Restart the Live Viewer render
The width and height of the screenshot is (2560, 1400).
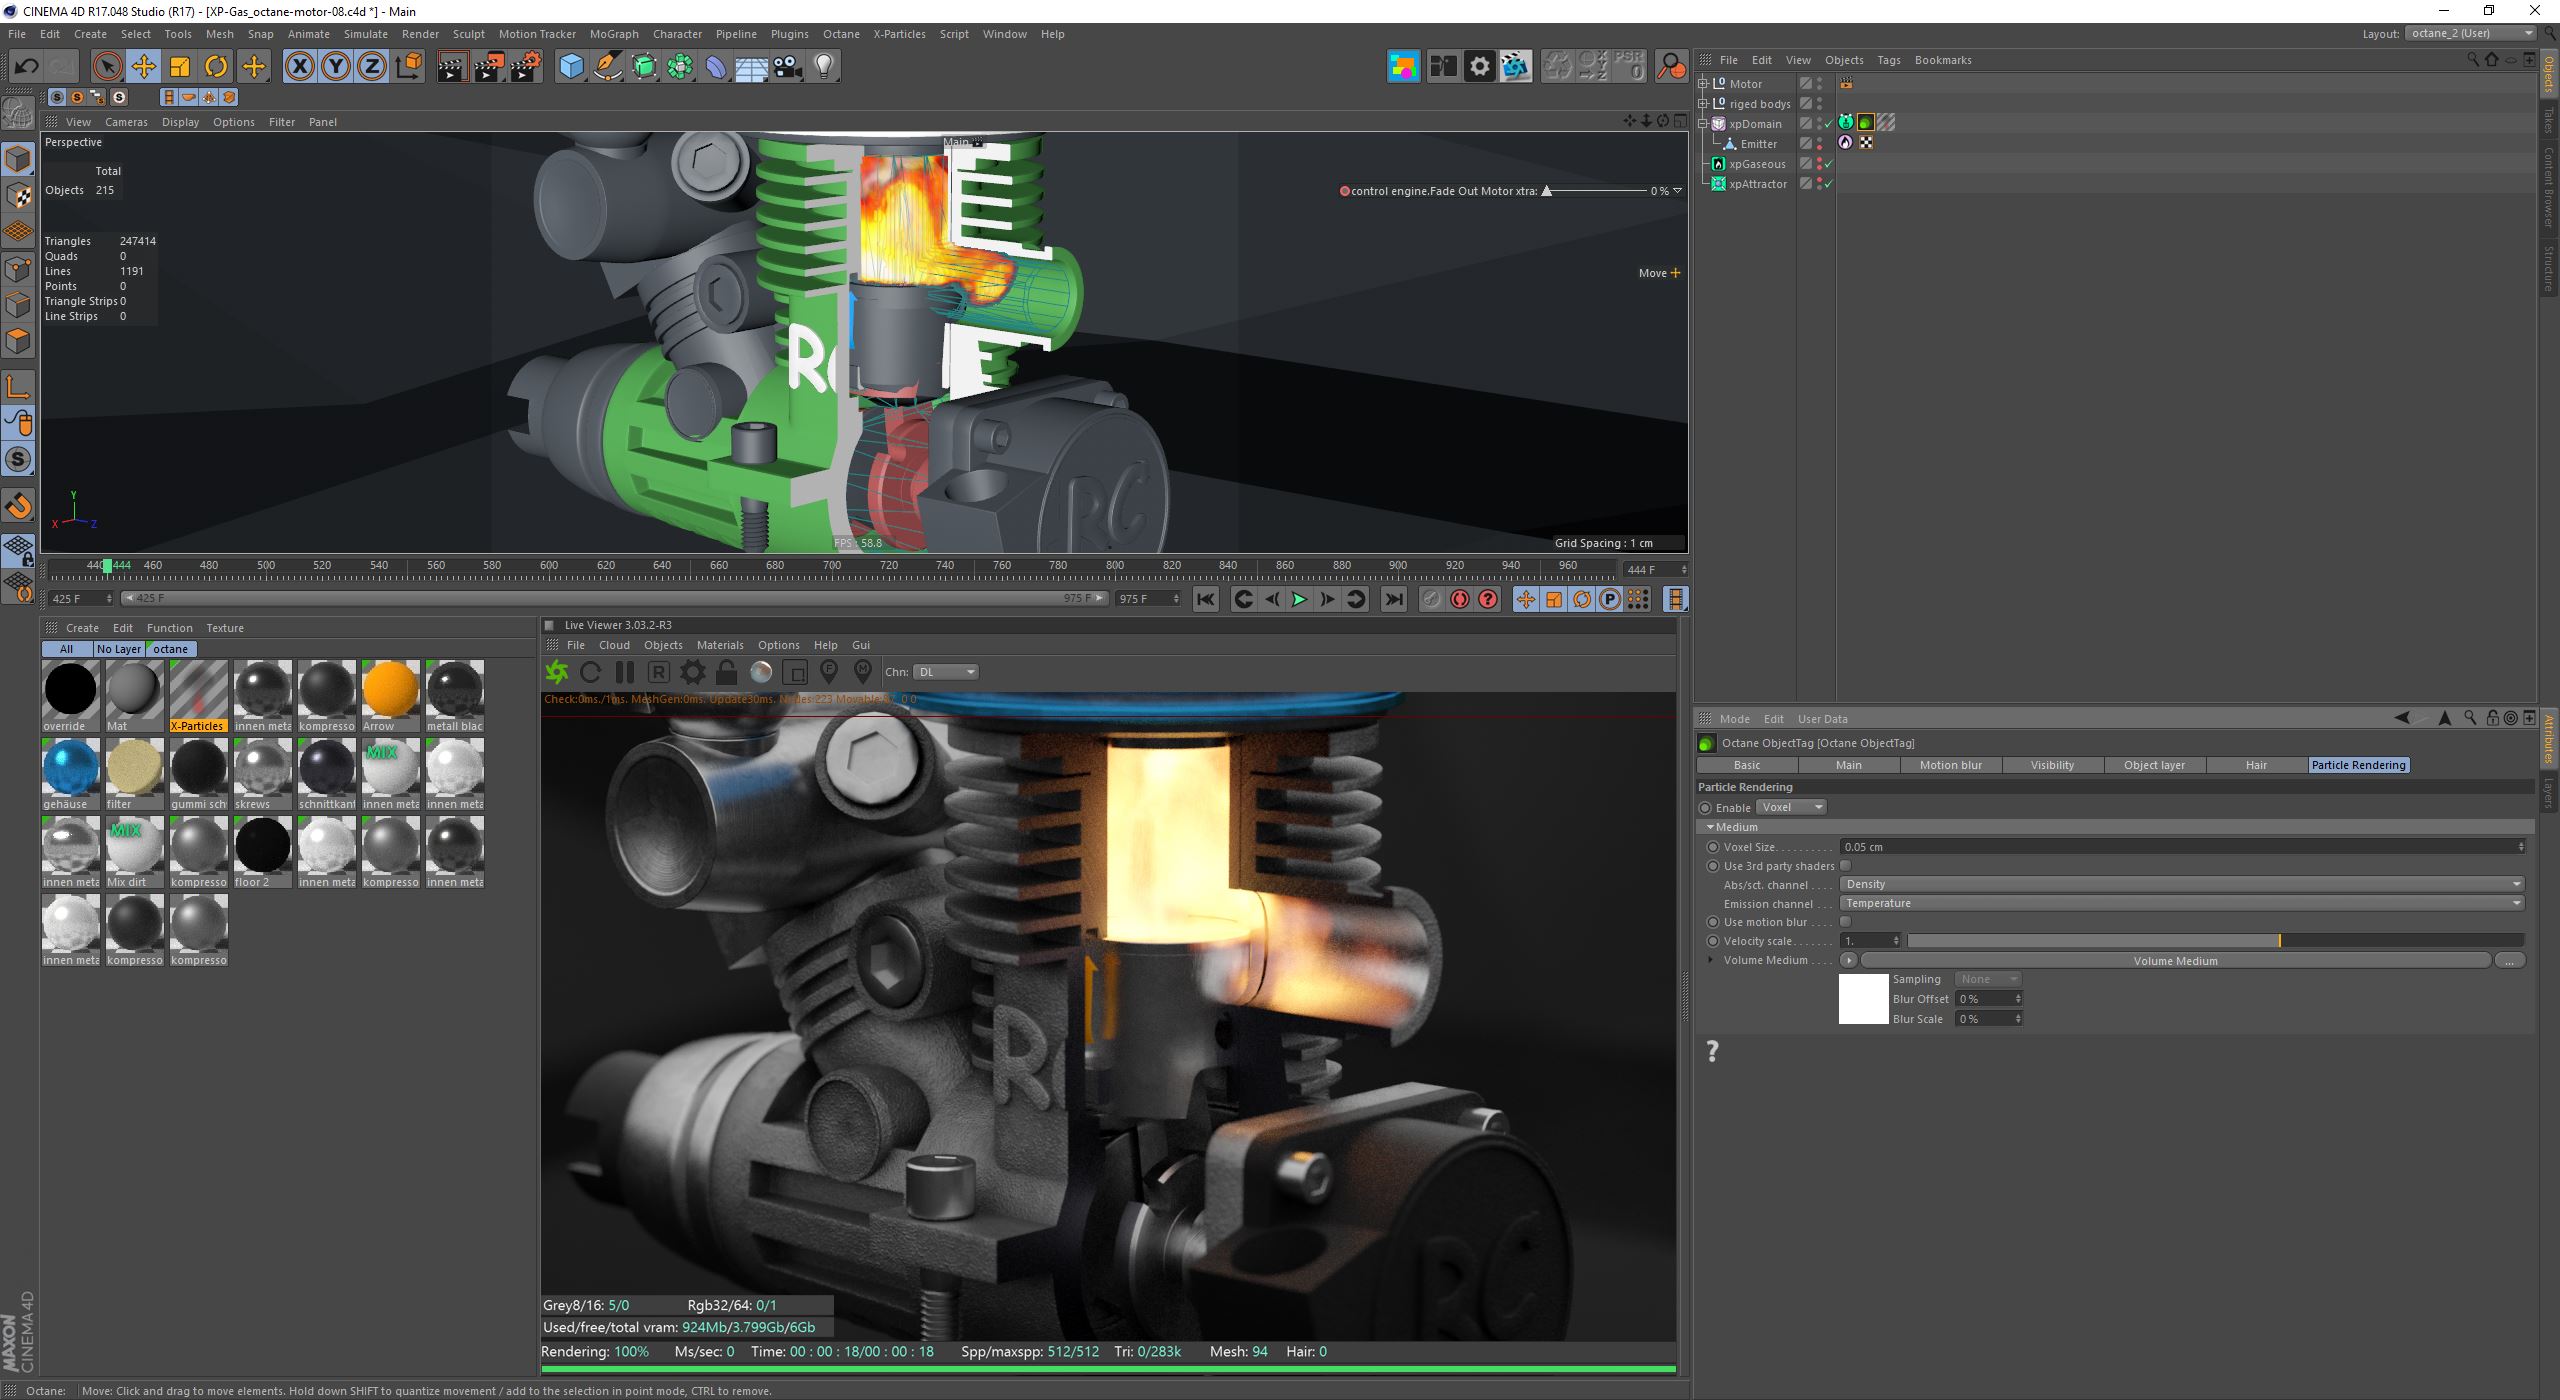tap(591, 672)
